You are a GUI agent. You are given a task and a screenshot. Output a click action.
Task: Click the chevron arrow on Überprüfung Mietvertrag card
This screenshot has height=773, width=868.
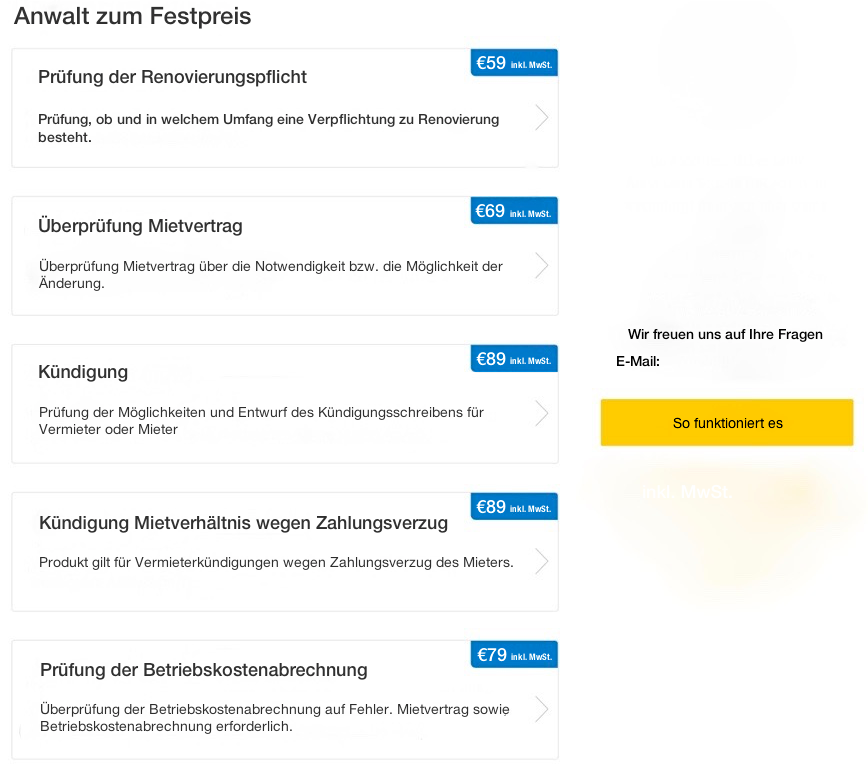[x=541, y=266]
